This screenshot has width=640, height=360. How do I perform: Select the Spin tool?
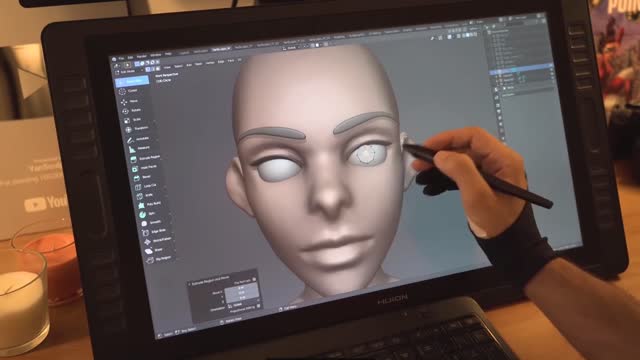pos(147,213)
